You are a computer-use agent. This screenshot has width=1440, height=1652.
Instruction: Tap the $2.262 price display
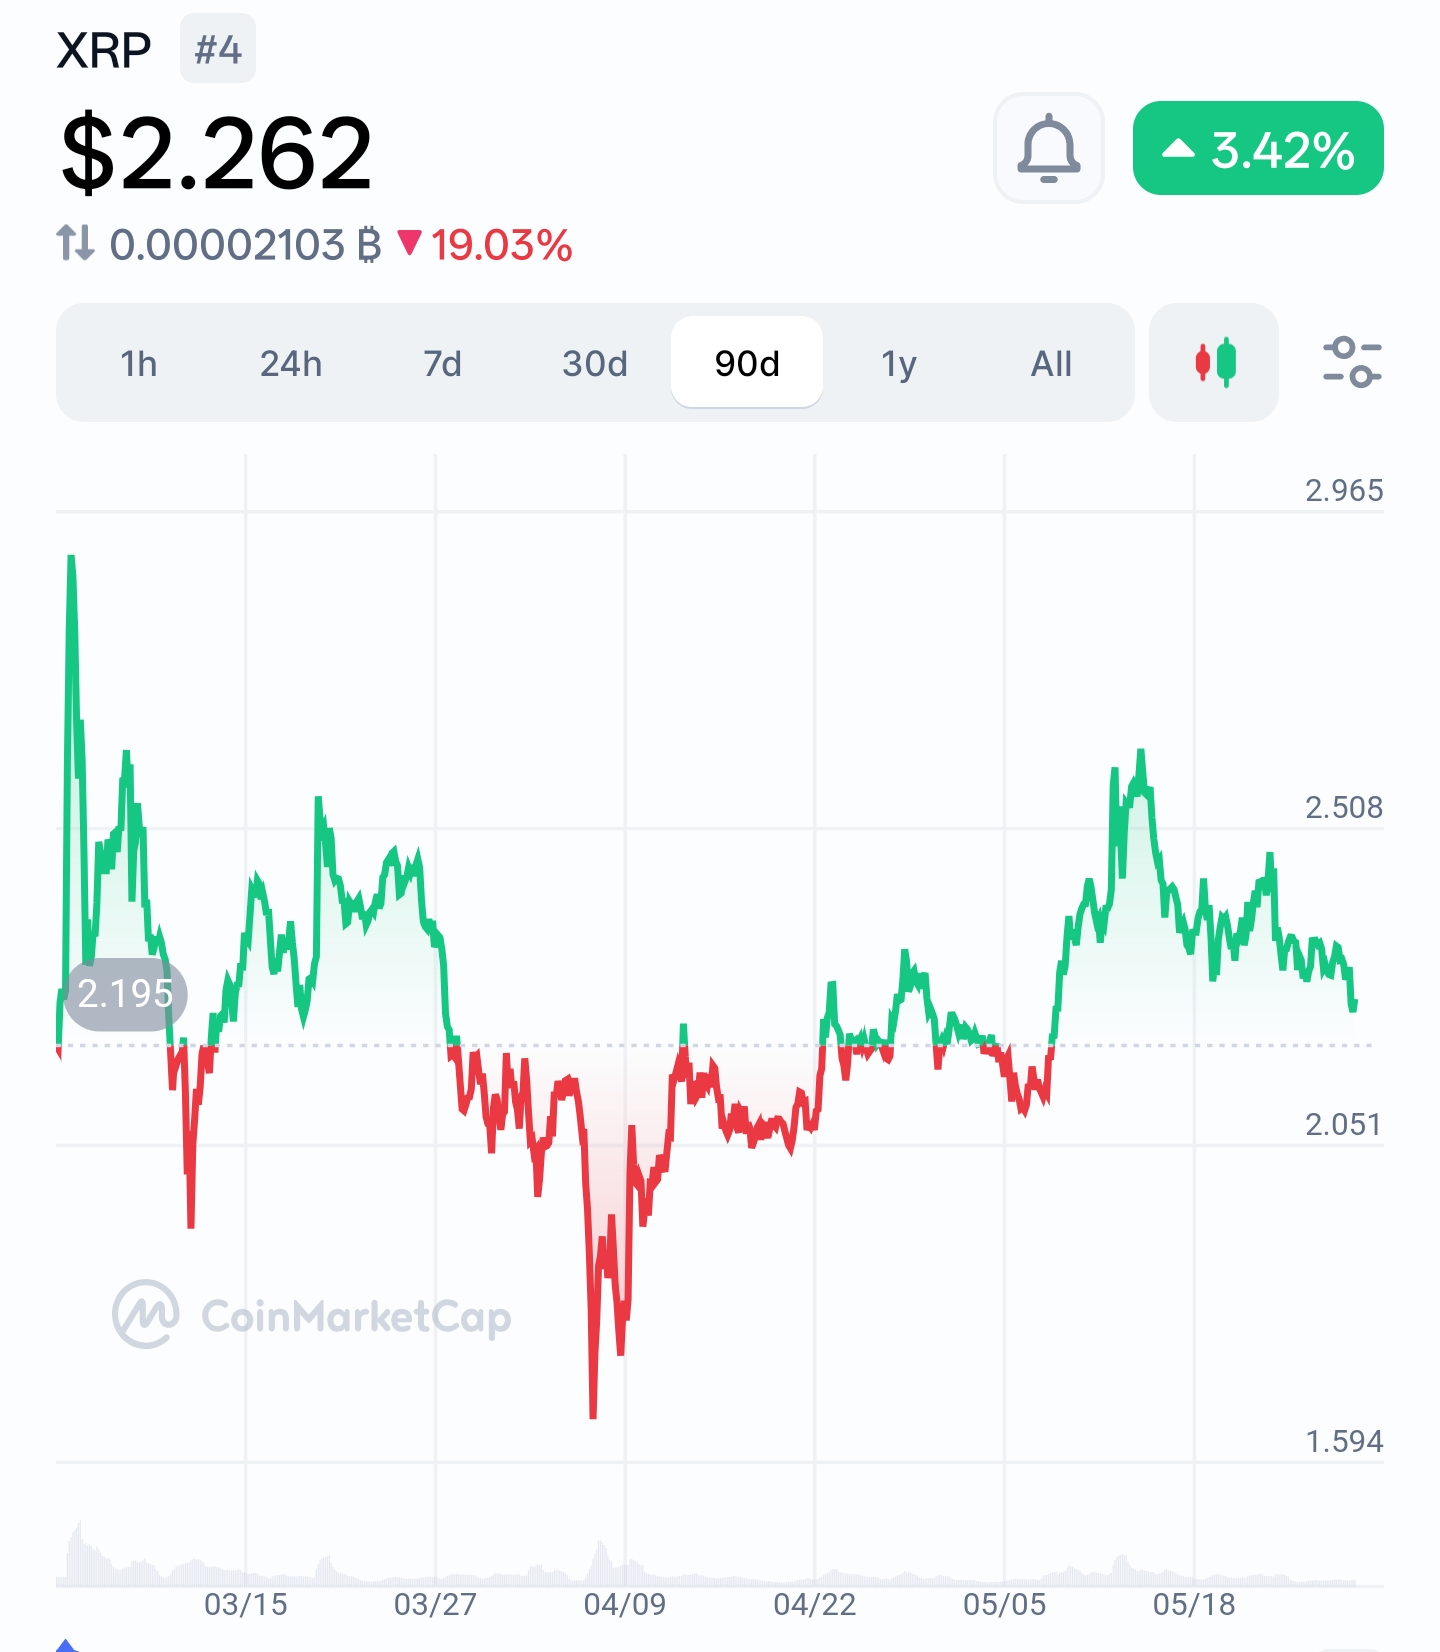[x=216, y=153]
